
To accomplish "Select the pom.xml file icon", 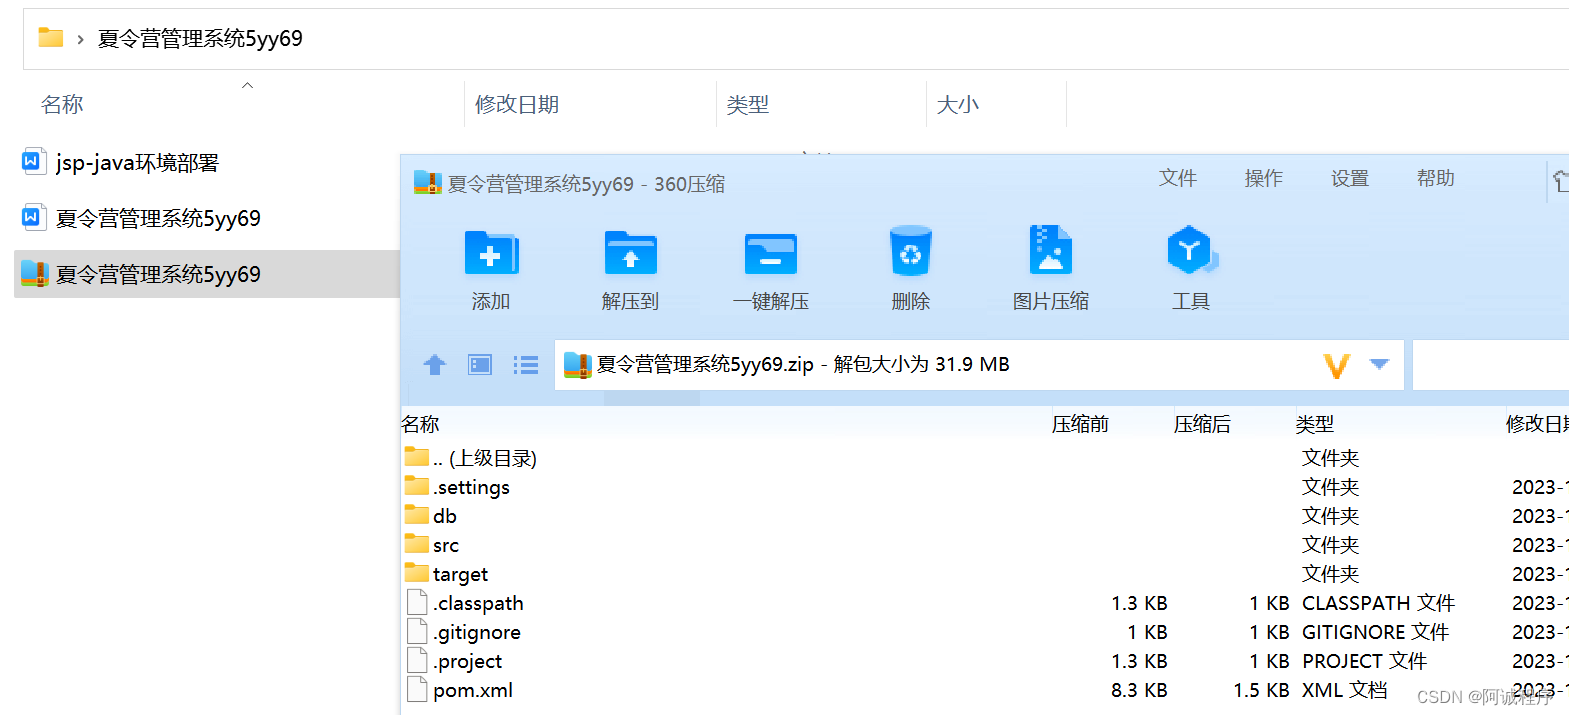I will click(417, 689).
